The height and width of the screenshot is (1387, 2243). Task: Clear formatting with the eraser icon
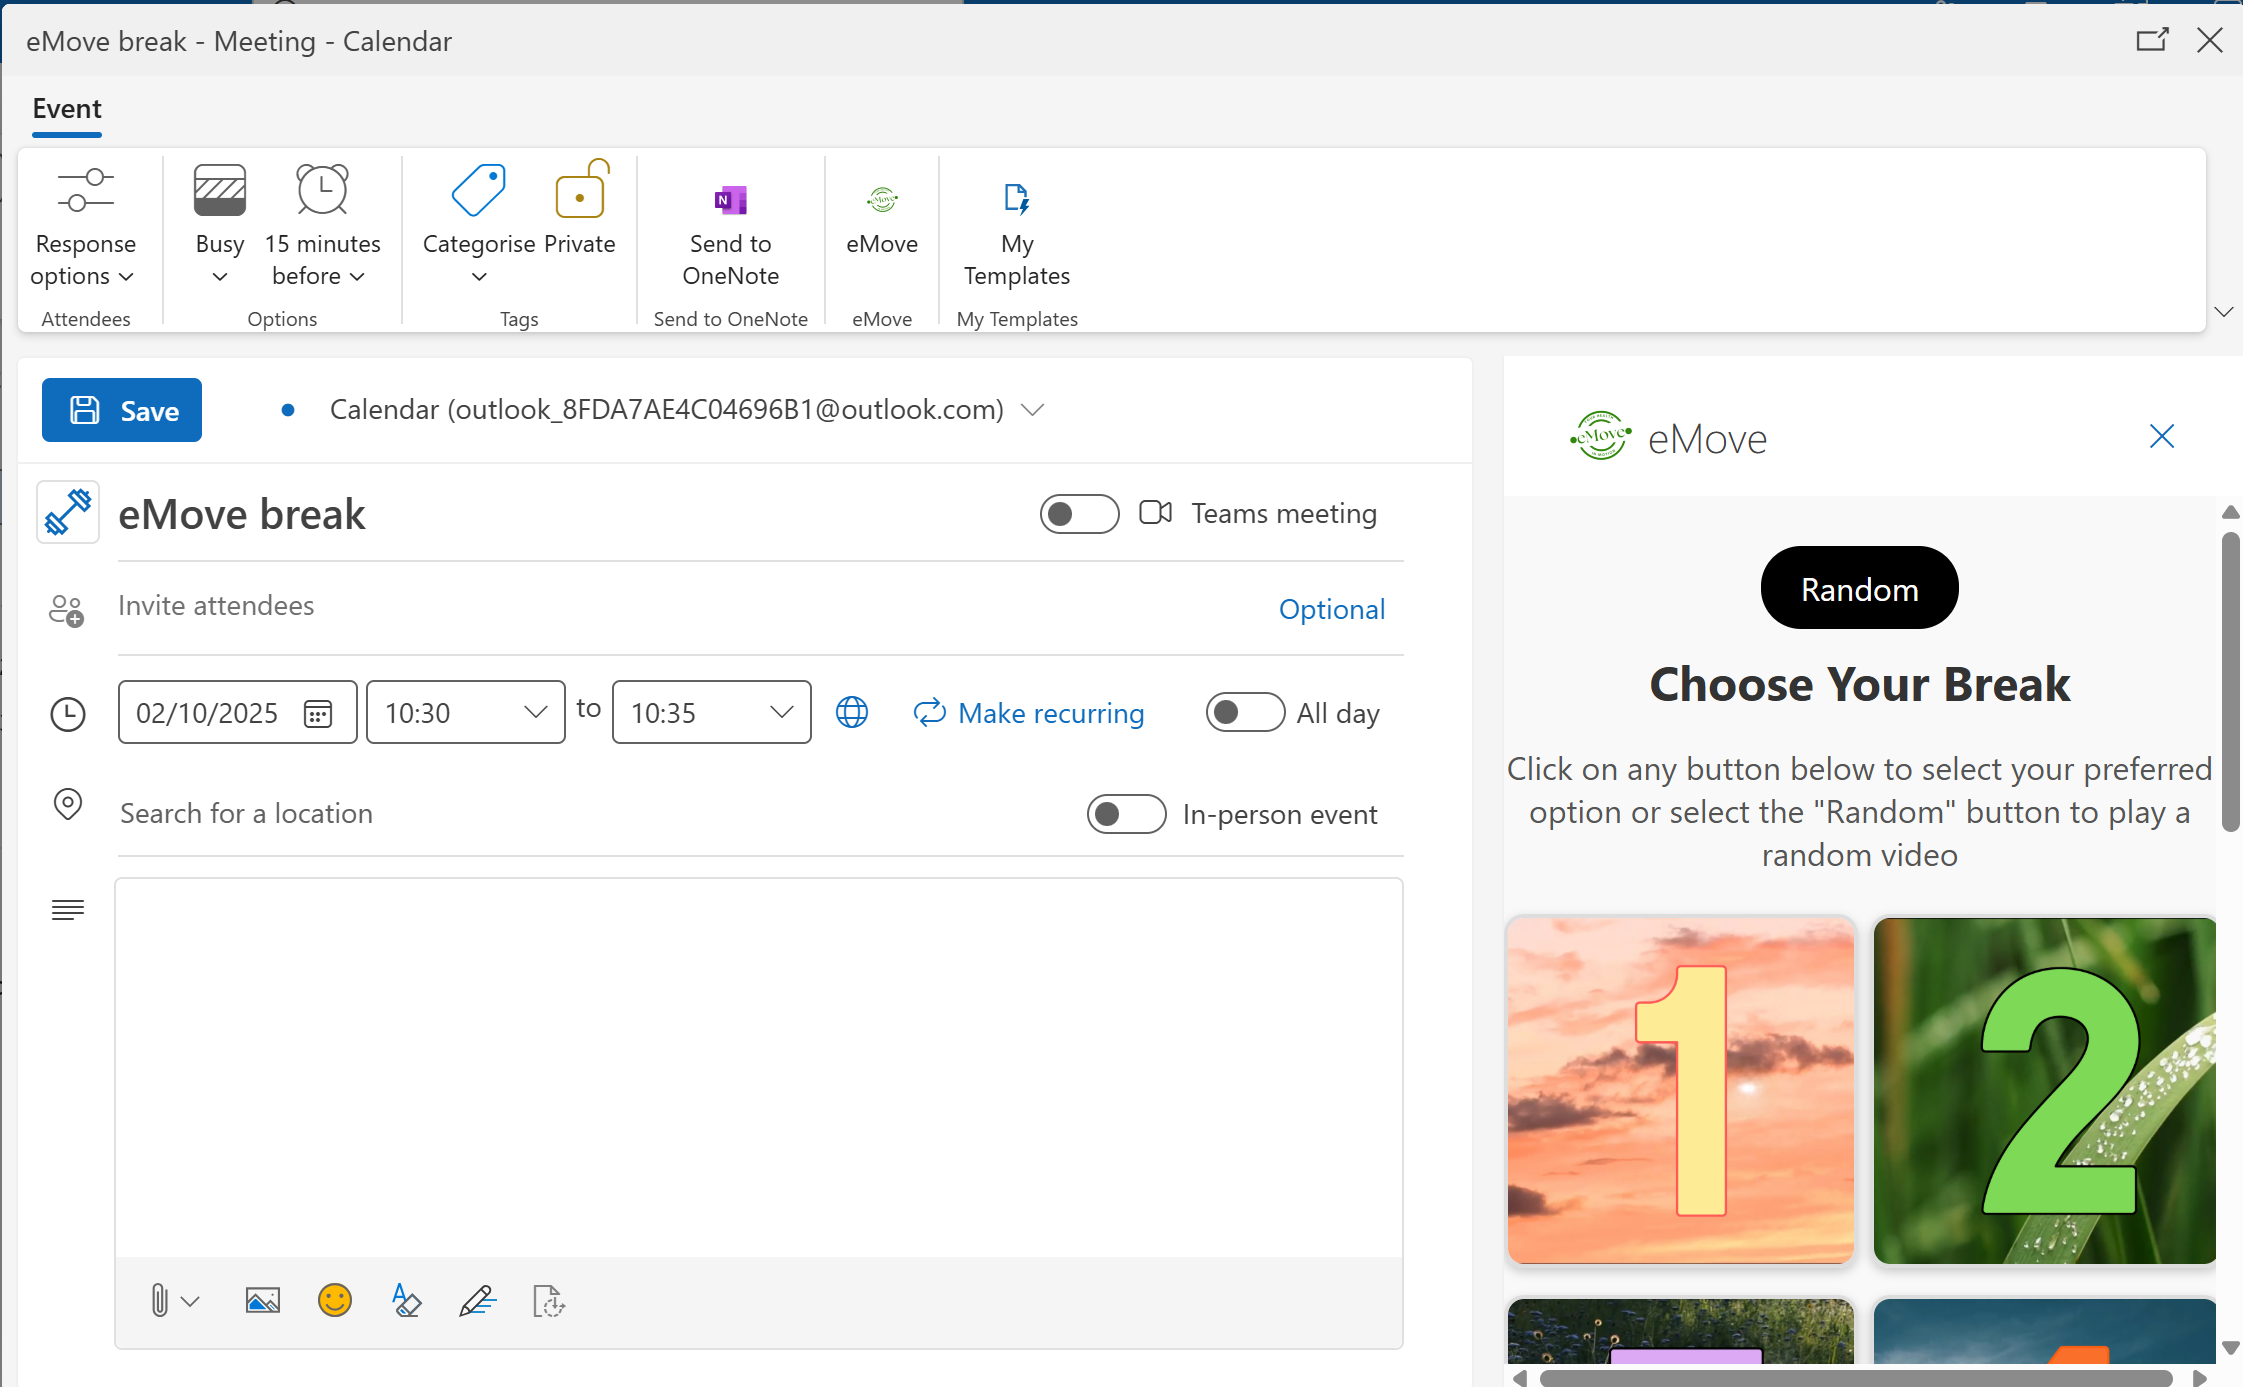click(x=406, y=1300)
